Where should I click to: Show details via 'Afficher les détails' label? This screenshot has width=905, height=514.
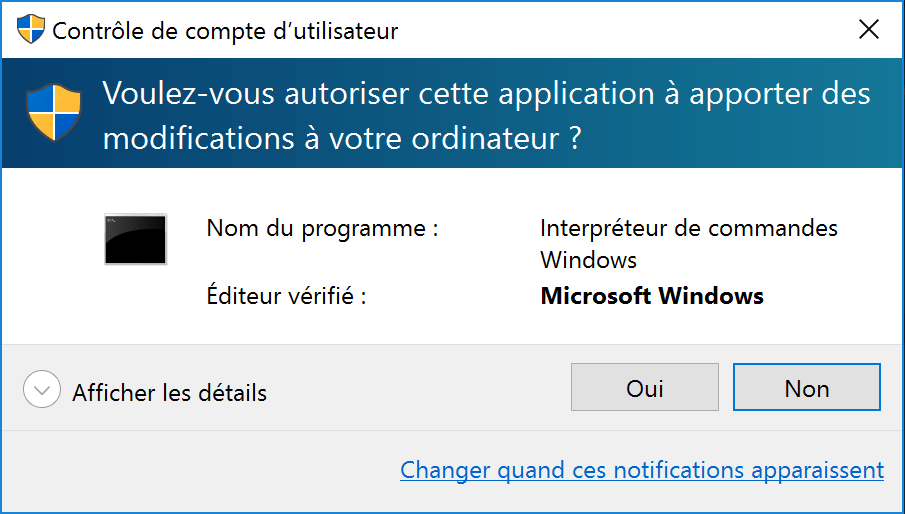click(170, 393)
